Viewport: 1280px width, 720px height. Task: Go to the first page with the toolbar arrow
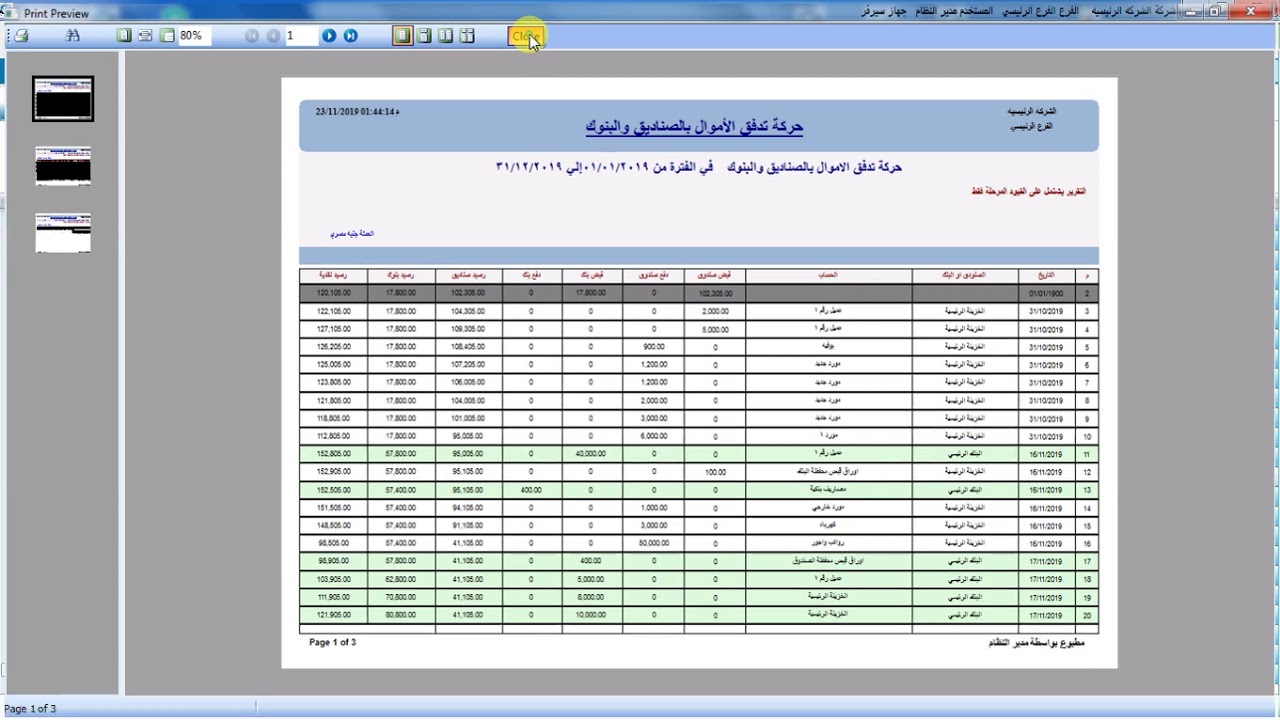pyautogui.click(x=252, y=36)
